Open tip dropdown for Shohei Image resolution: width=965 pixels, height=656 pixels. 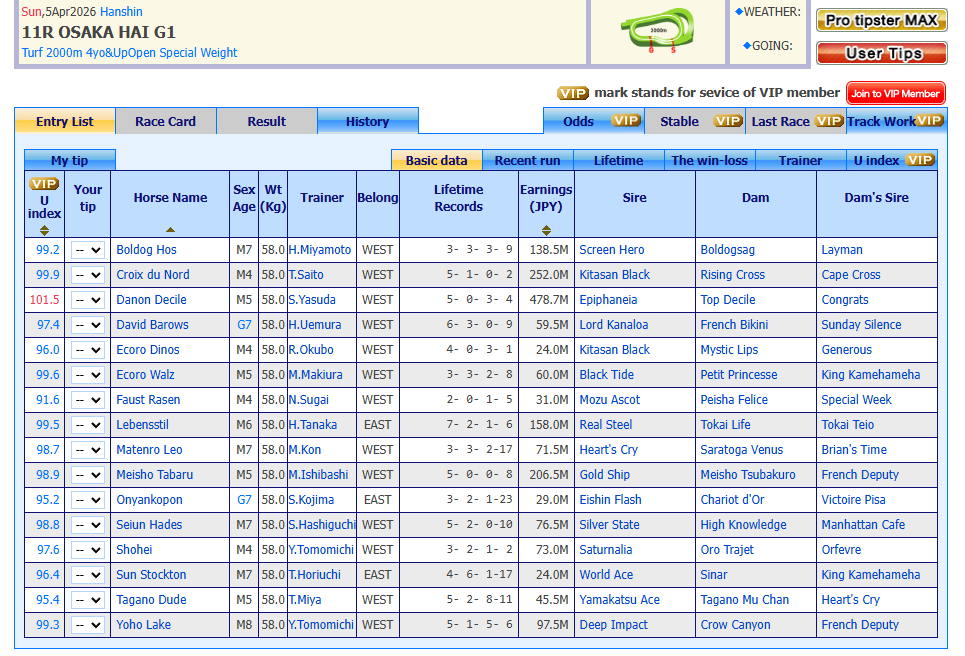click(87, 550)
